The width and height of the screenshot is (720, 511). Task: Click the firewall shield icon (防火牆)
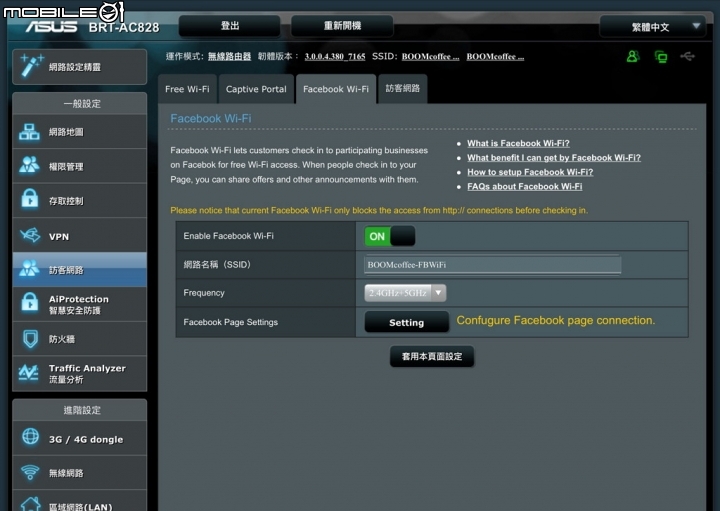(30, 339)
